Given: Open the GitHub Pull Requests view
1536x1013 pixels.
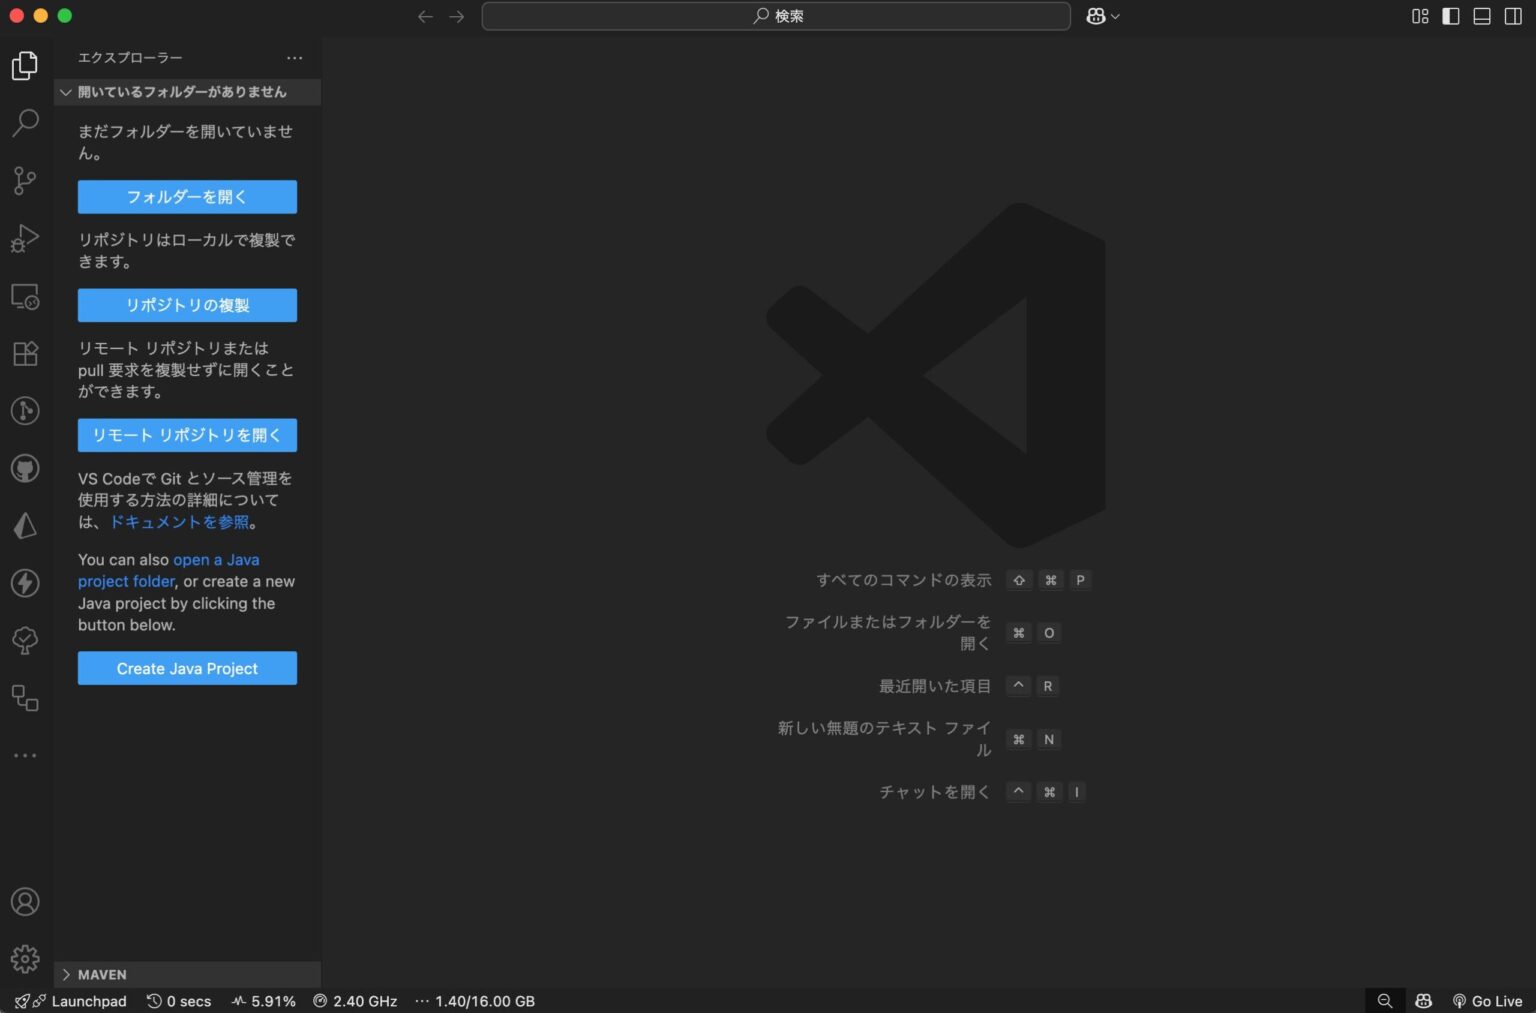Looking at the screenshot, I should pos(25,467).
